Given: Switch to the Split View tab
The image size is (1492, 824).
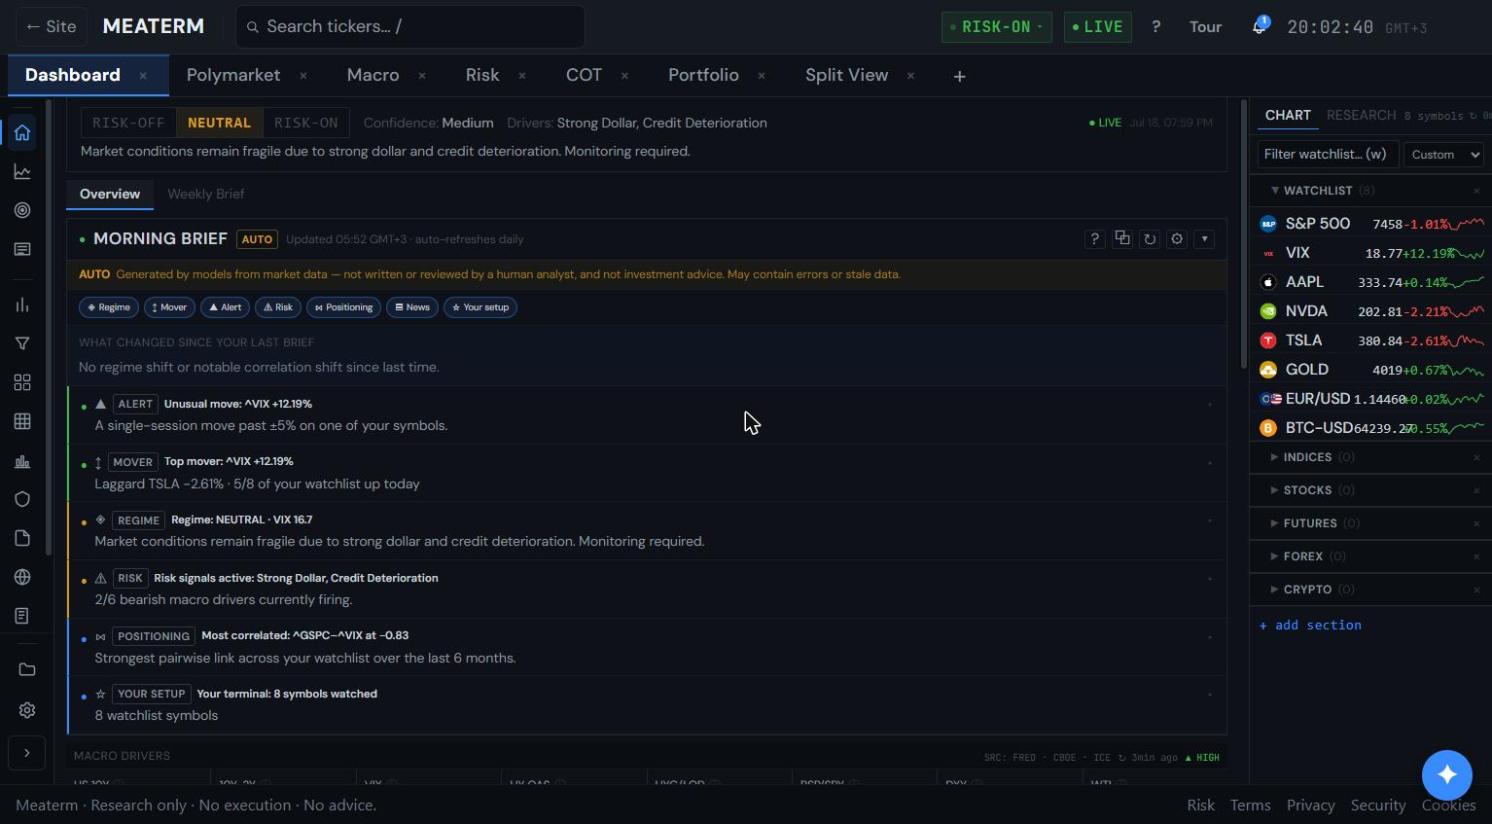Looking at the screenshot, I should (846, 75).
